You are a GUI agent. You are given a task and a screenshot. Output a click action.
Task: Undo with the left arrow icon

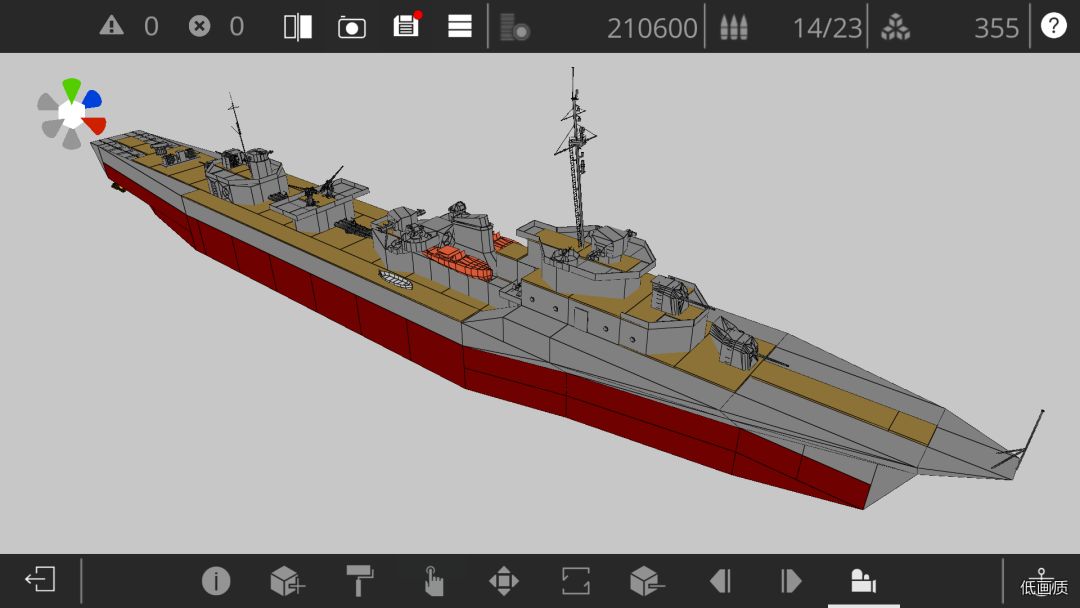(x=720, y=581)
